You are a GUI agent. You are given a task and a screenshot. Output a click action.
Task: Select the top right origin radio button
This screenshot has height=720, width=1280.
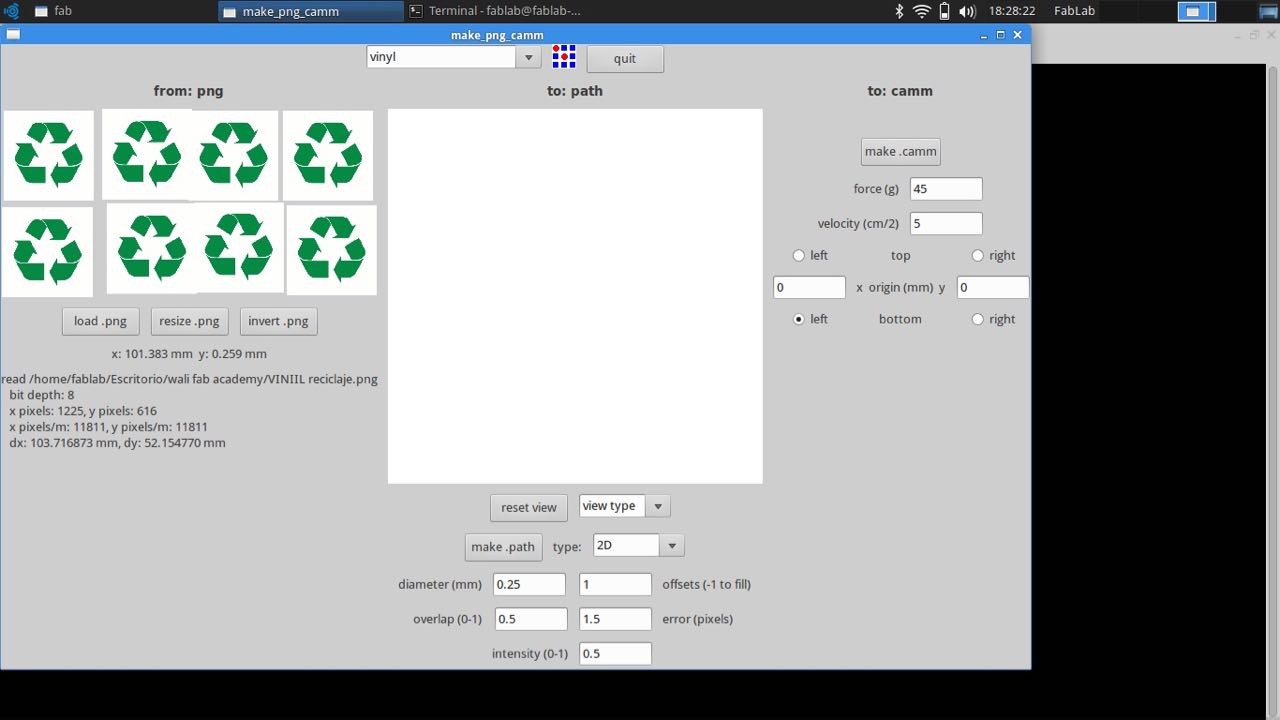click(977, 255)
